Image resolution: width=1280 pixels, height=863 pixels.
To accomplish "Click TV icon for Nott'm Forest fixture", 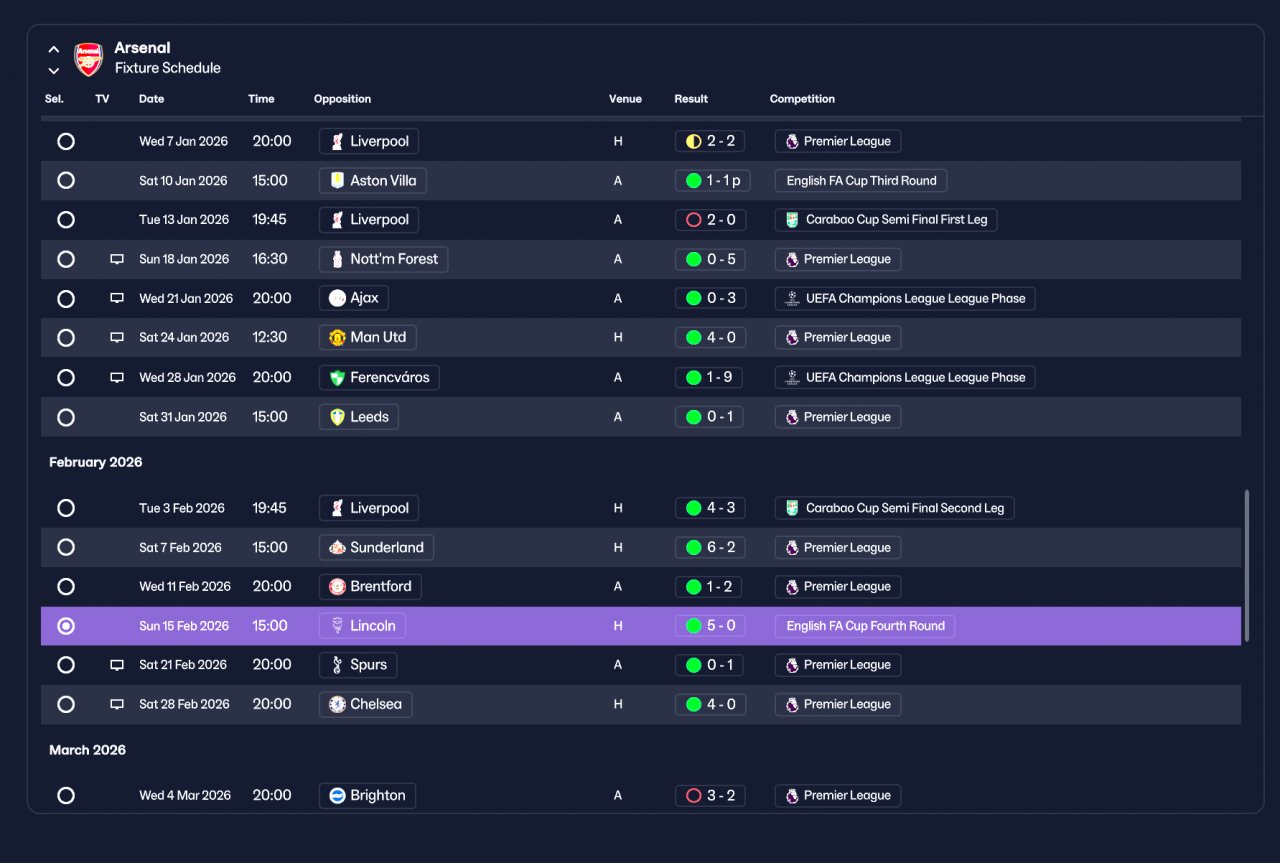I will pos(117,259).
